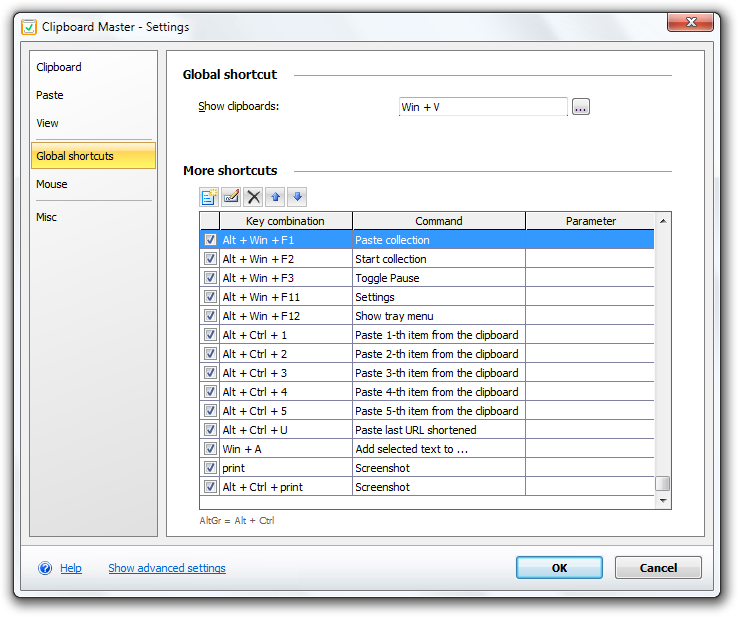This screenshot has height=617, width=739.
Task: Toggle checkbox for Alt + Win + F11
Action: [210, 296]
